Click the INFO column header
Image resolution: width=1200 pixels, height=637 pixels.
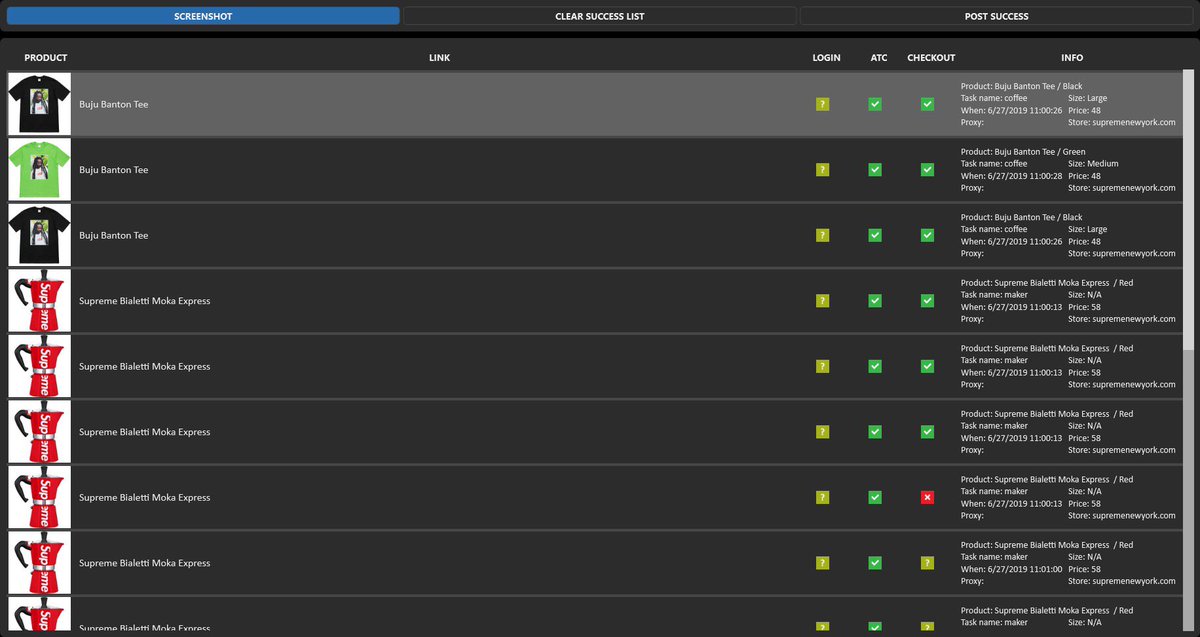pyautogui.click(x=1072, y=58)
